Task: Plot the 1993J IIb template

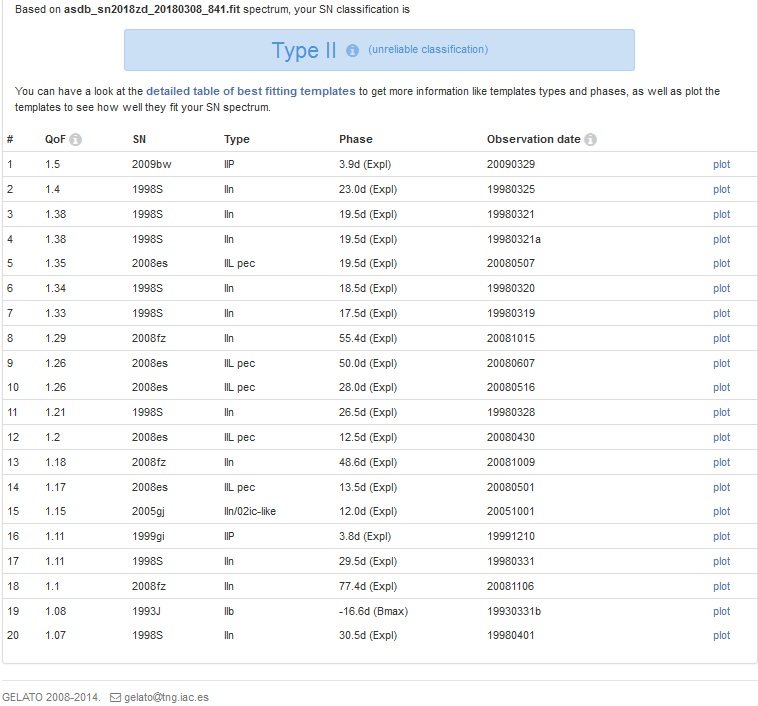Action: tap(721, 611)
